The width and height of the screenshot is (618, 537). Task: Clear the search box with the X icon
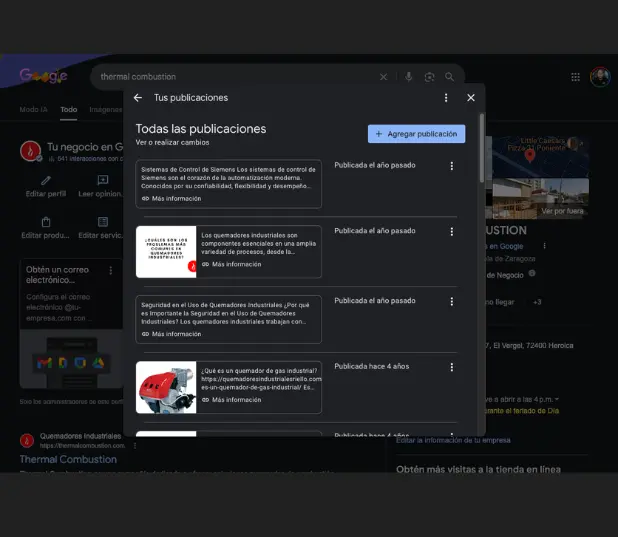click(383, 77)
